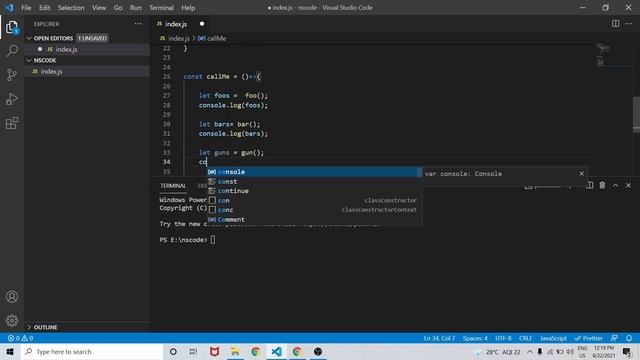Viewport: 640px width, 360px height.
Task: Open the Run and Debug view
Action: [x=12, y=99]
